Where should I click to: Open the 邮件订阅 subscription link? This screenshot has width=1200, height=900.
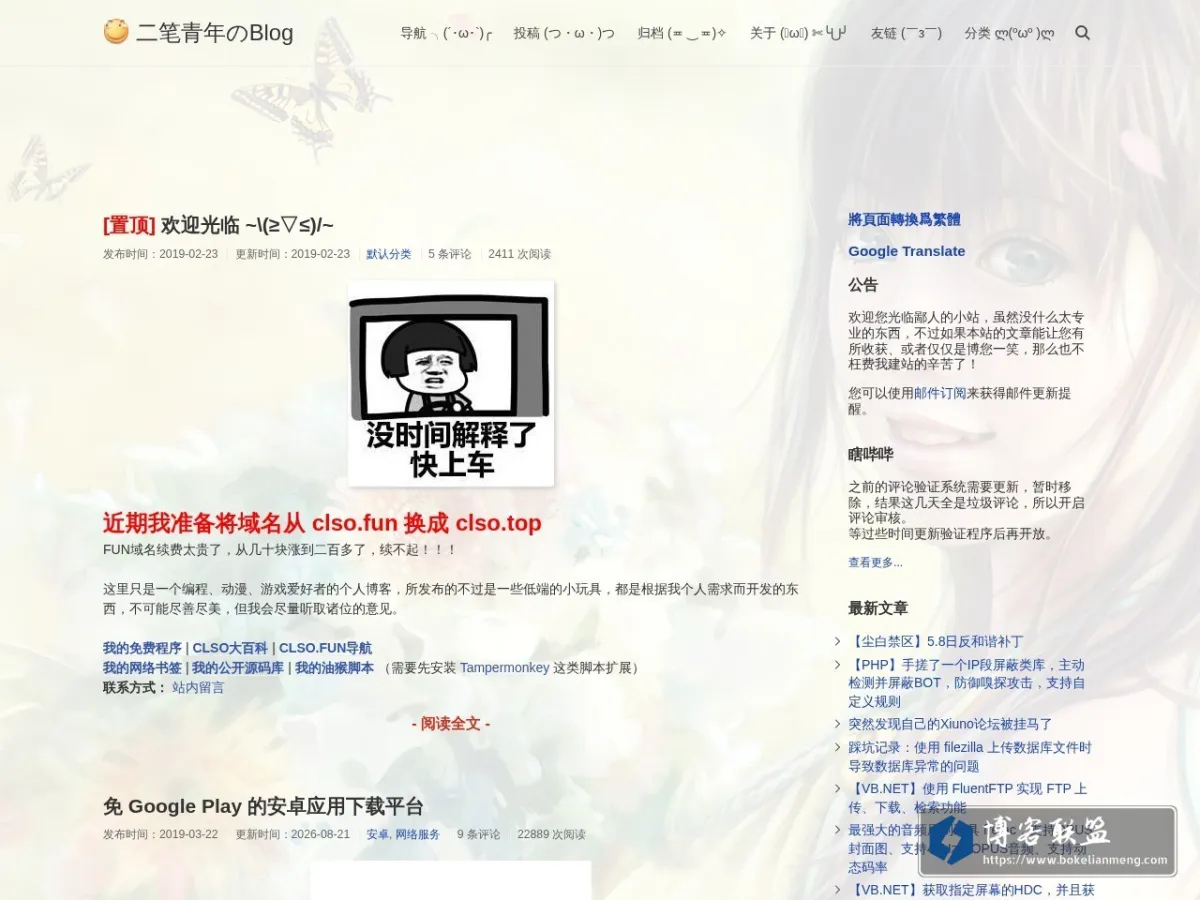(x=940, y=393)
